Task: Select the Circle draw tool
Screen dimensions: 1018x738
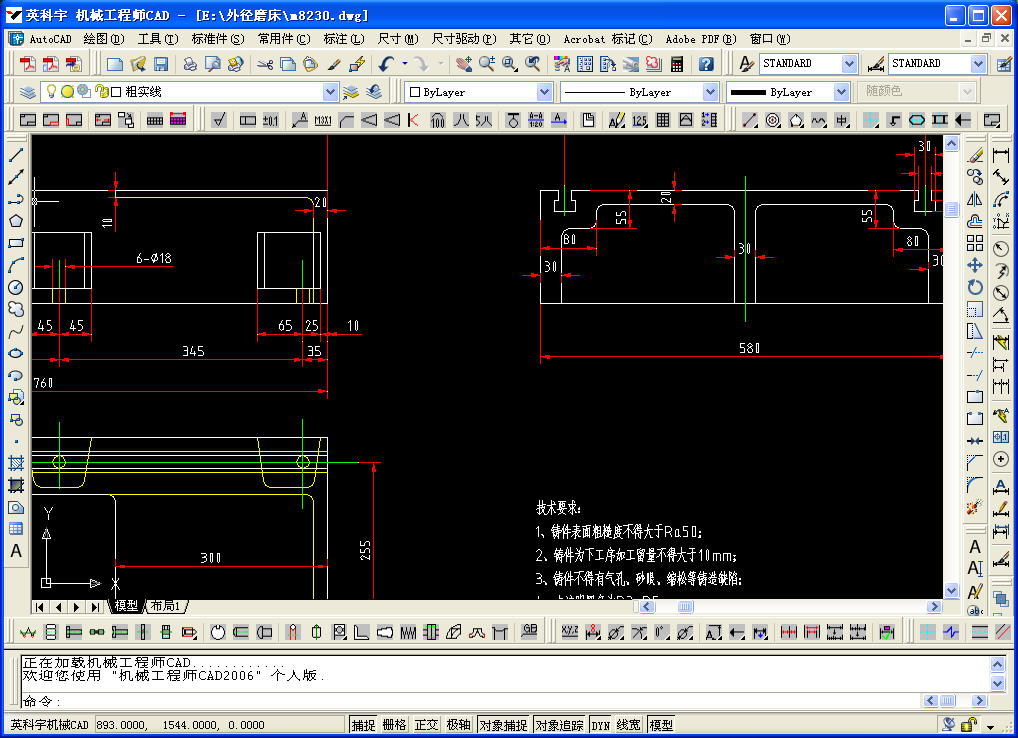Action: pos(16,288)
